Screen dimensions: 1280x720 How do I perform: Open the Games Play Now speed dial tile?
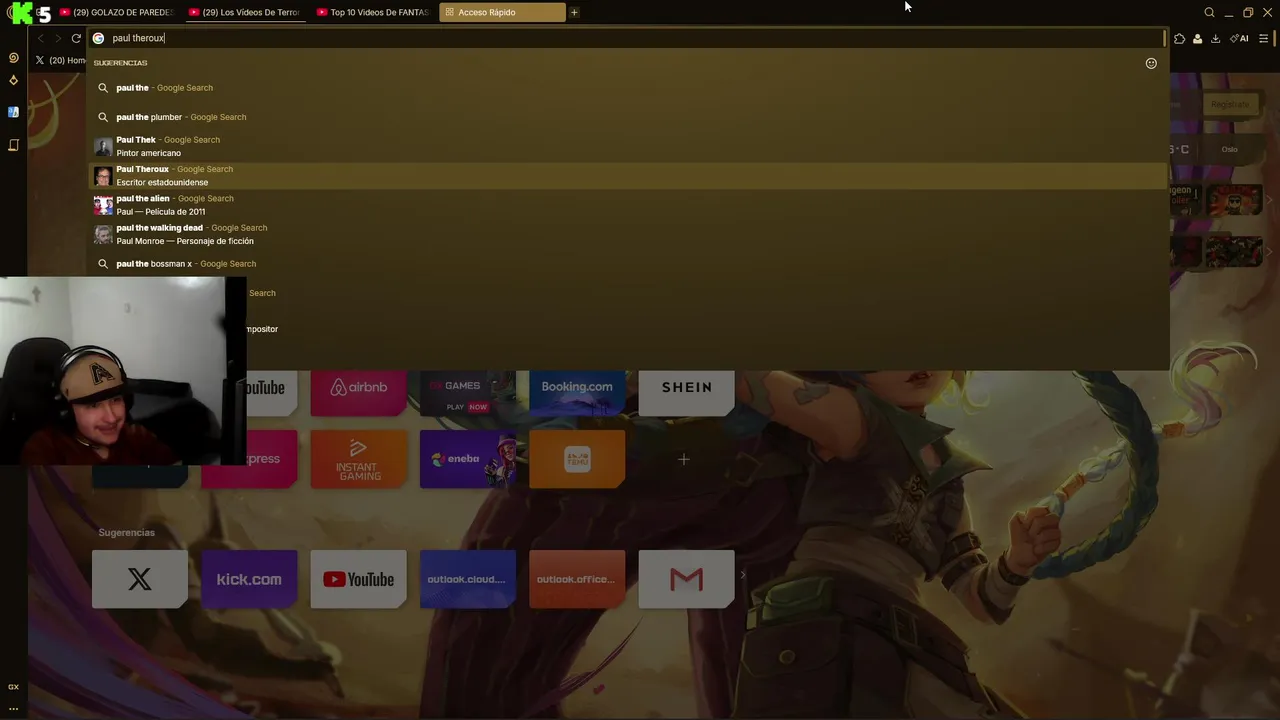[x=468, y=393]
